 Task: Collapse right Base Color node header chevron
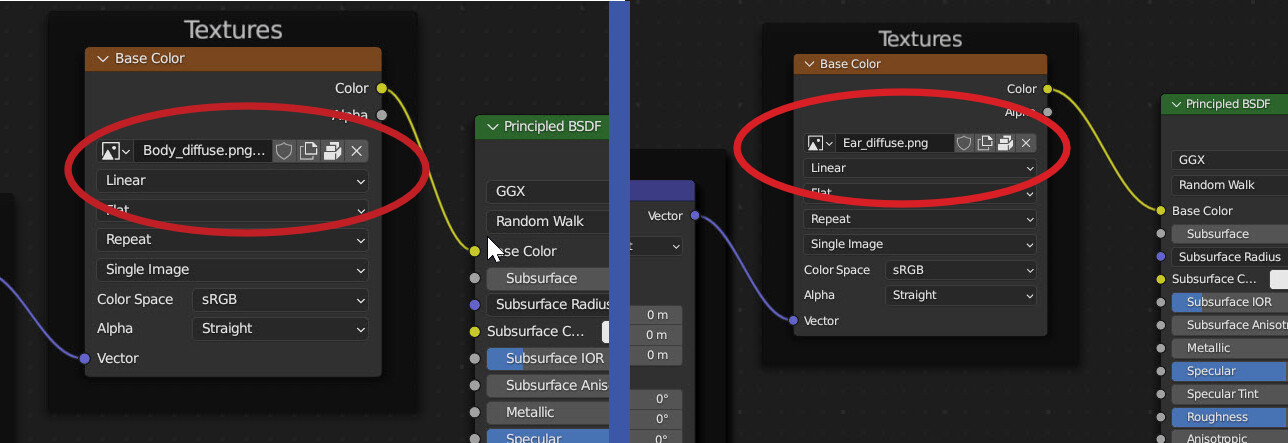[808, 64]
